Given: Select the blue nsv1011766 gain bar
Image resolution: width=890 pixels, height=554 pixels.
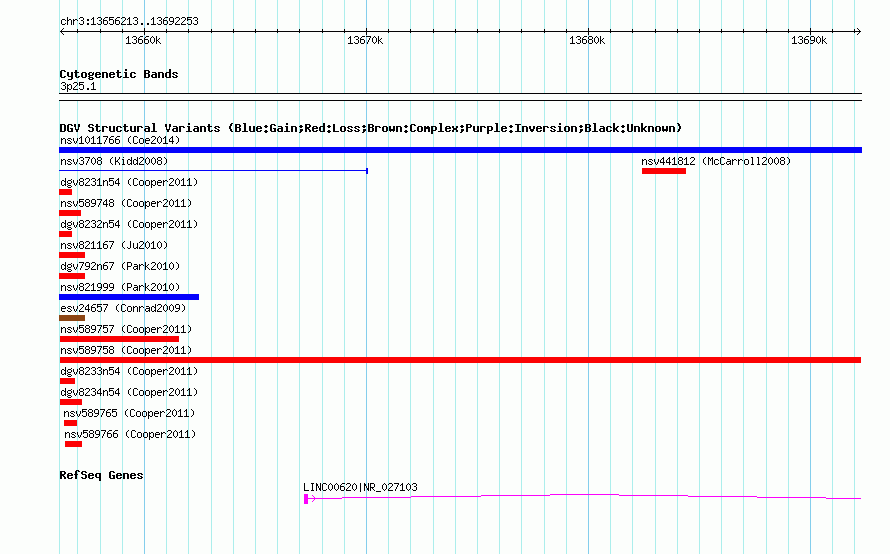Looking at the screenshot, I should (460, 150).
